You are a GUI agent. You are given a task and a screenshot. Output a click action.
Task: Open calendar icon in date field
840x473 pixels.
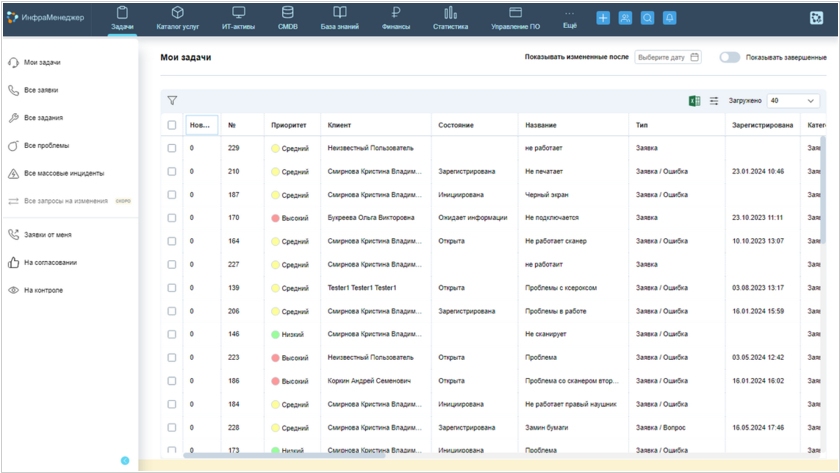(x=694, y=57)
